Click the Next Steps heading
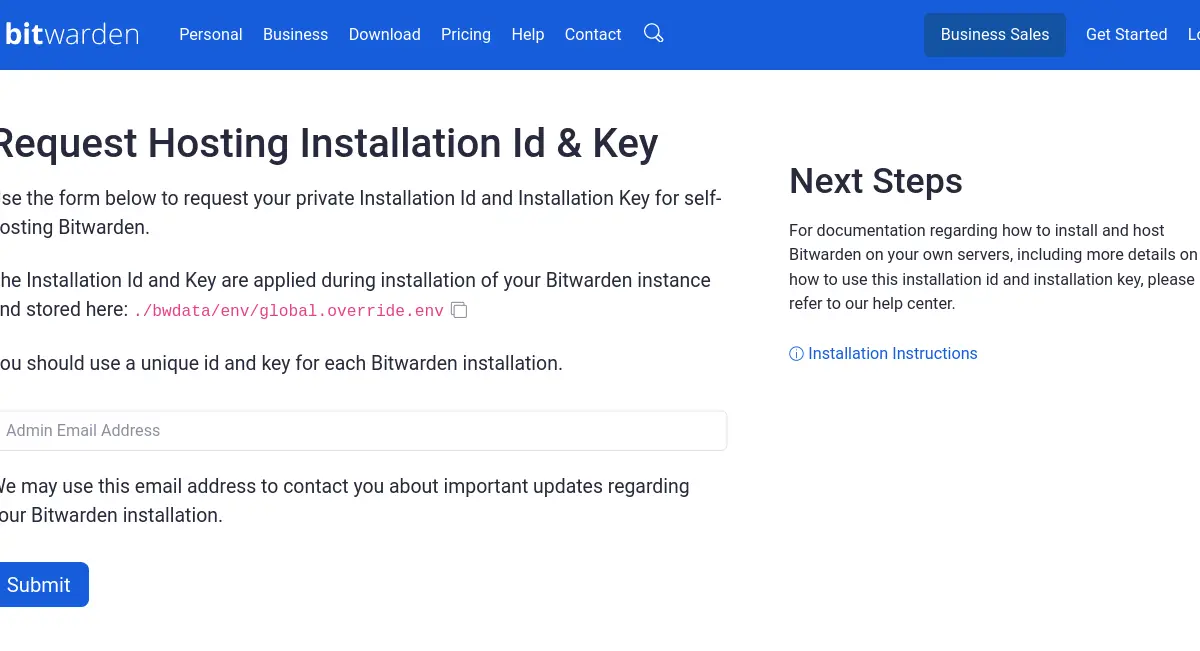The width and height of the screenshot is (1200, 651). click(876, 181)
